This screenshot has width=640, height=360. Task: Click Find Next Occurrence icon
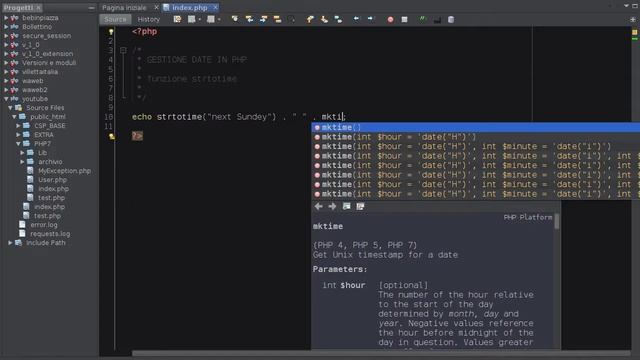(x=263, y=19)
